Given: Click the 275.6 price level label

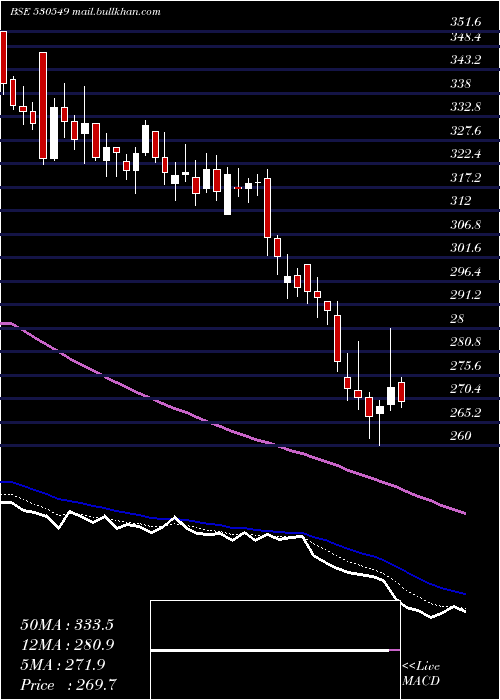Looking at the screenshot, I should click(x=465, y=366).
